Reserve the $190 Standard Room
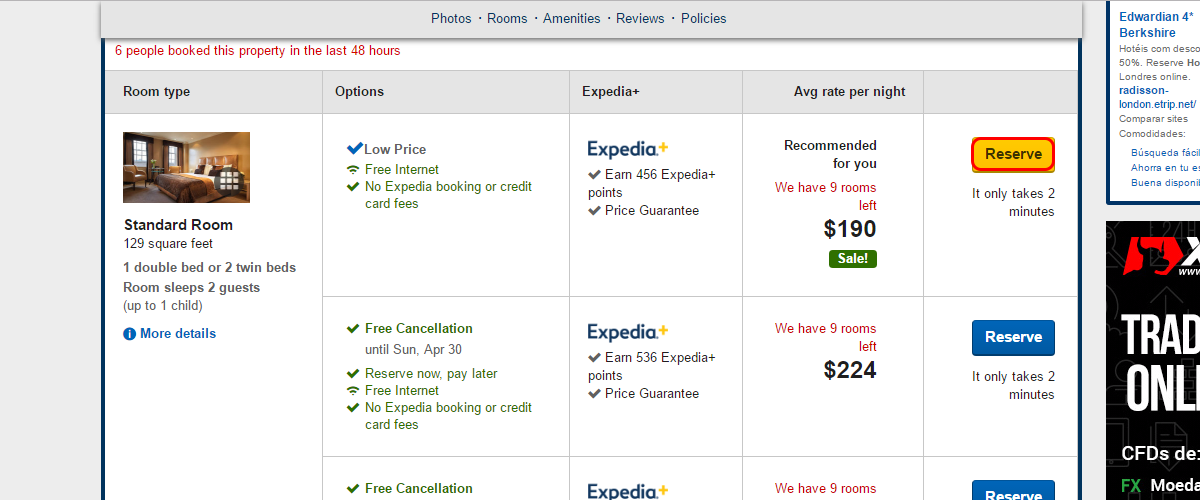 point(1013,154)
